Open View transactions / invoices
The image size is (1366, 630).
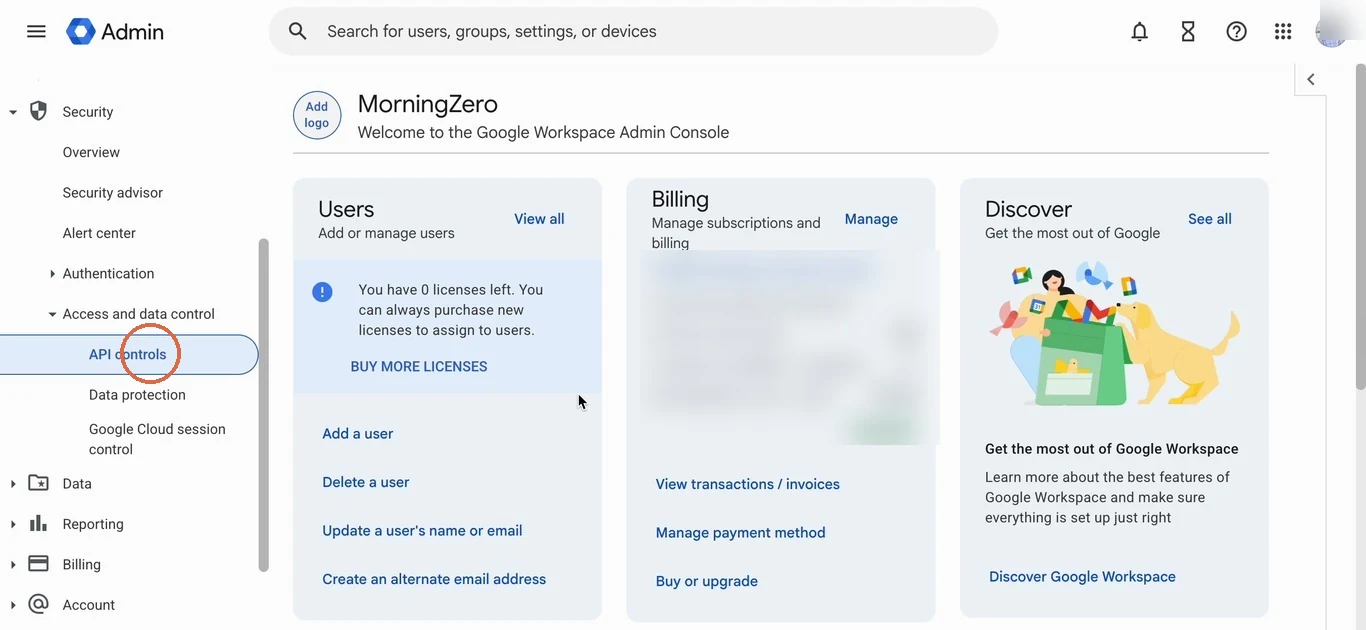[747, 484]
